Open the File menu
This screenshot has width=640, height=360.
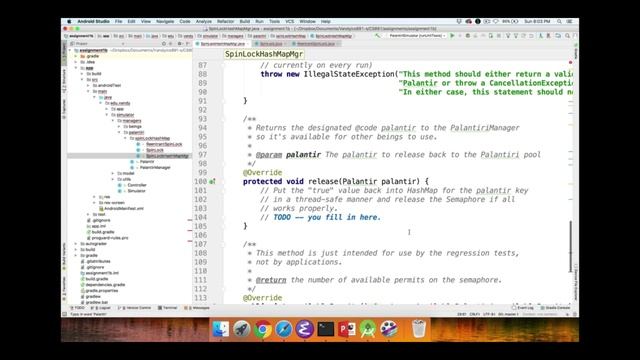[118, 21]
